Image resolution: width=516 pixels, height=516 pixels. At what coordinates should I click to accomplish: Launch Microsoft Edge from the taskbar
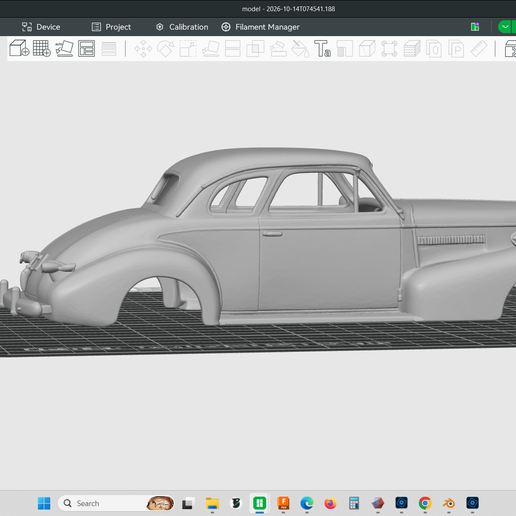(307, 503)
